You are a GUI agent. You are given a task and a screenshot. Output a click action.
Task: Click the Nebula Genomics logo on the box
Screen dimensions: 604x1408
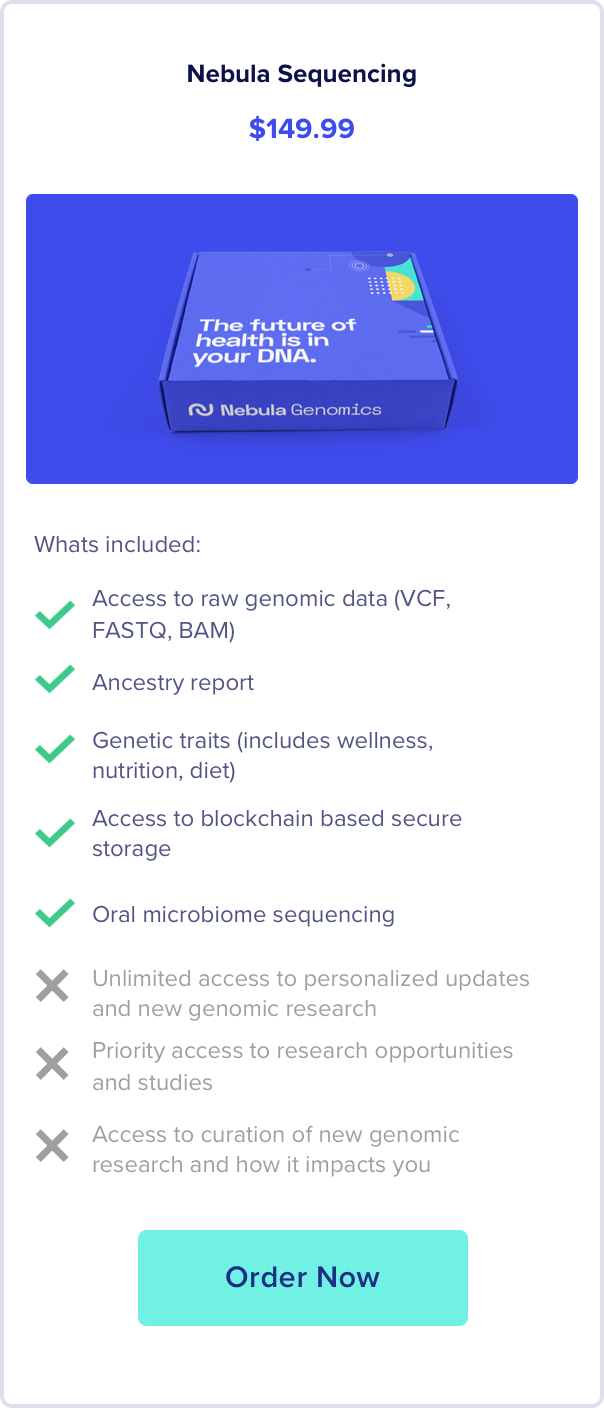(x=285, y=409)
